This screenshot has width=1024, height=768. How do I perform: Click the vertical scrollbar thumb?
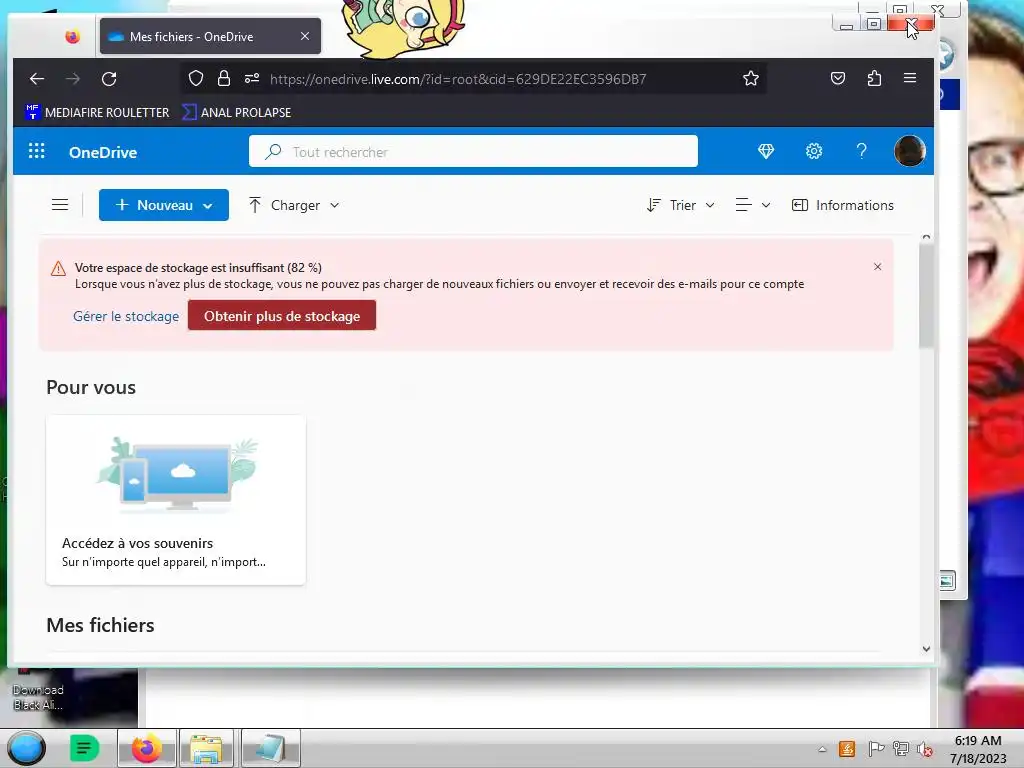pyautogui.click(x=926, y=296)
